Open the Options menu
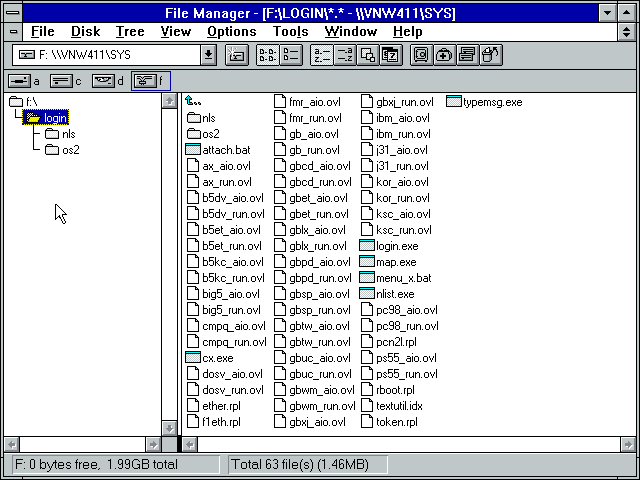 231,31
